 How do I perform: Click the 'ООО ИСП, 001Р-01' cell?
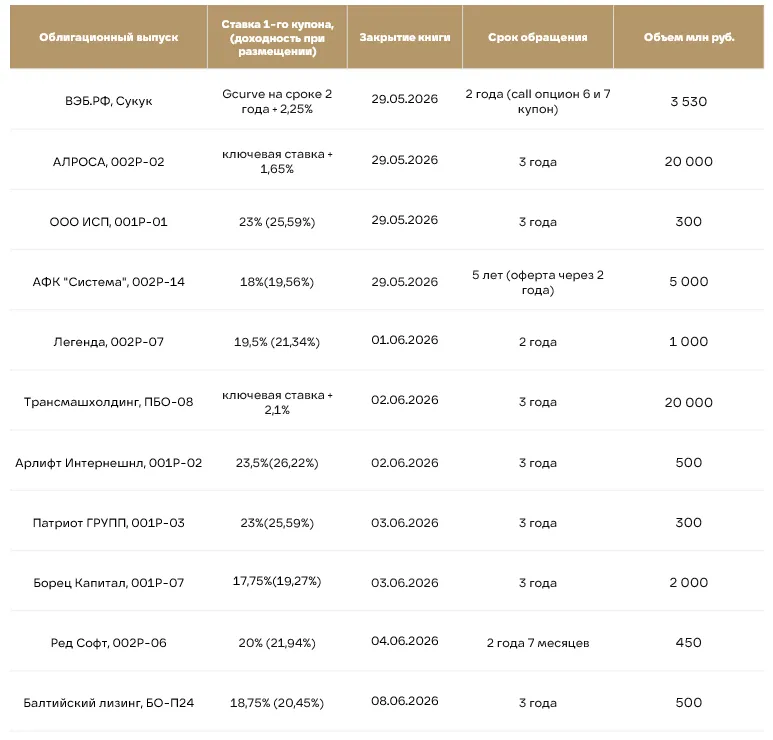click(108, 222)
